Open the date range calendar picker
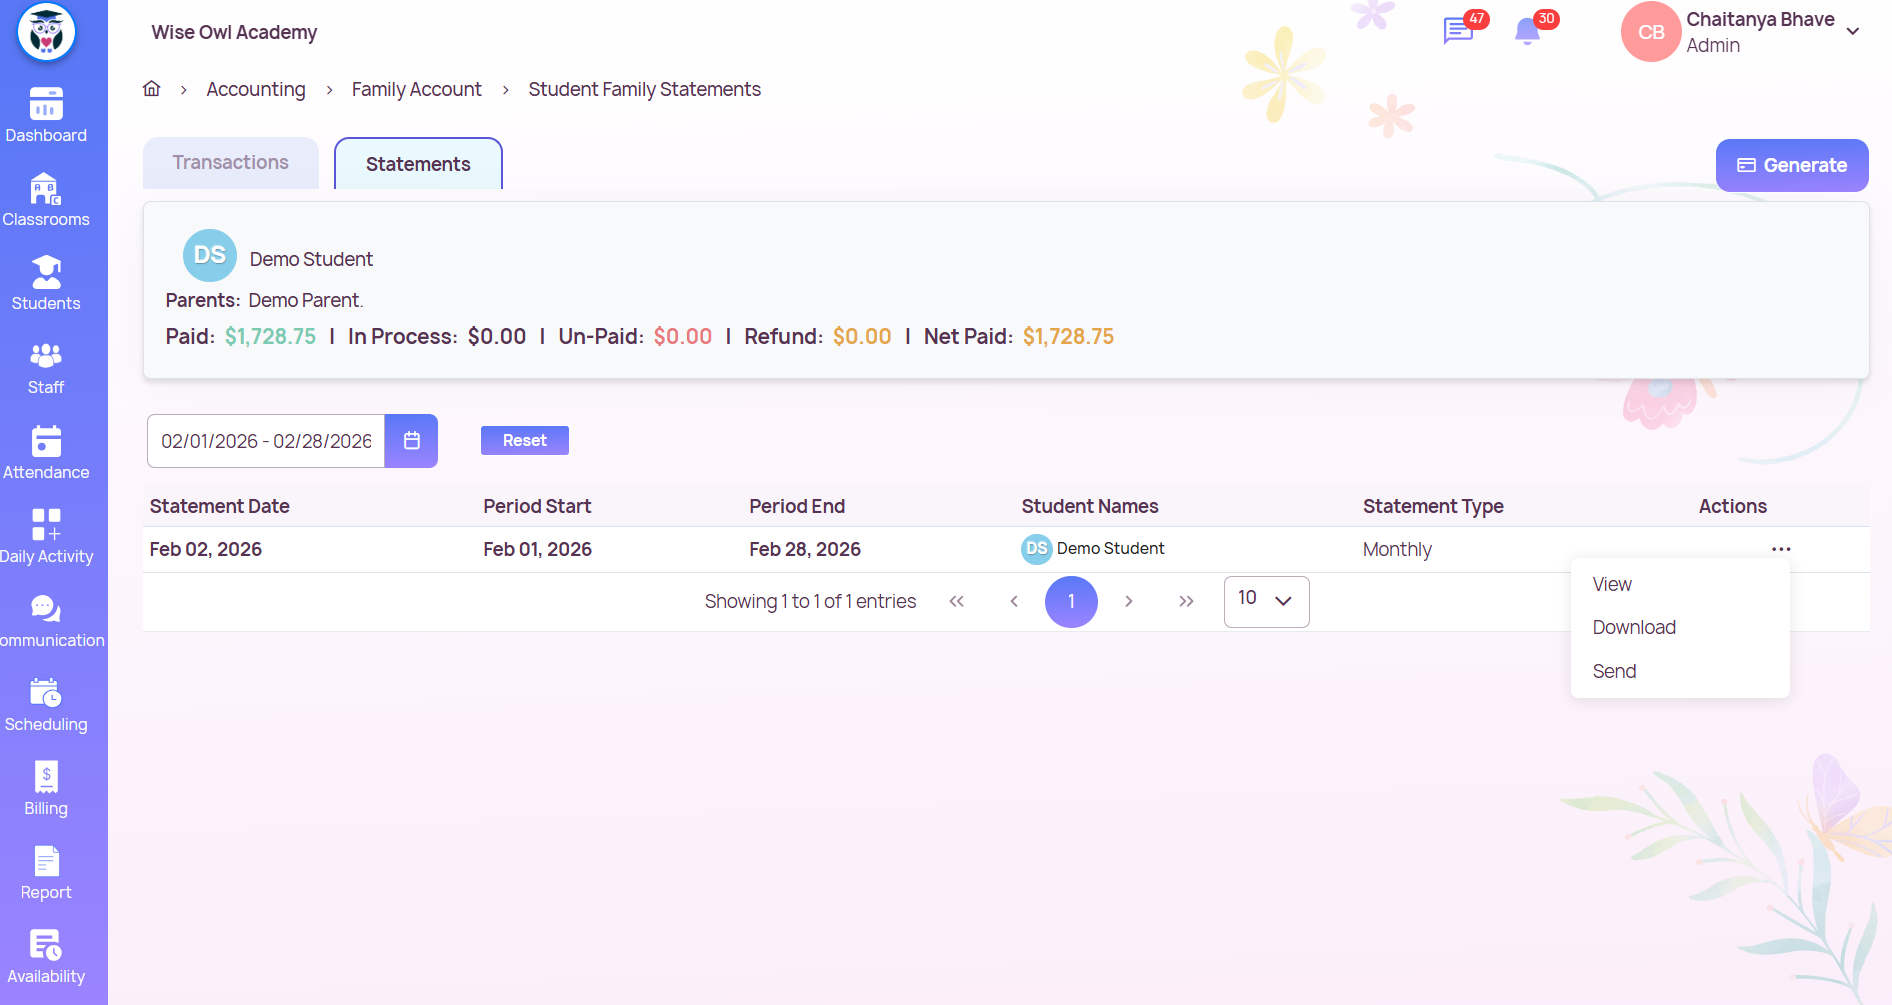 point(411,441)
